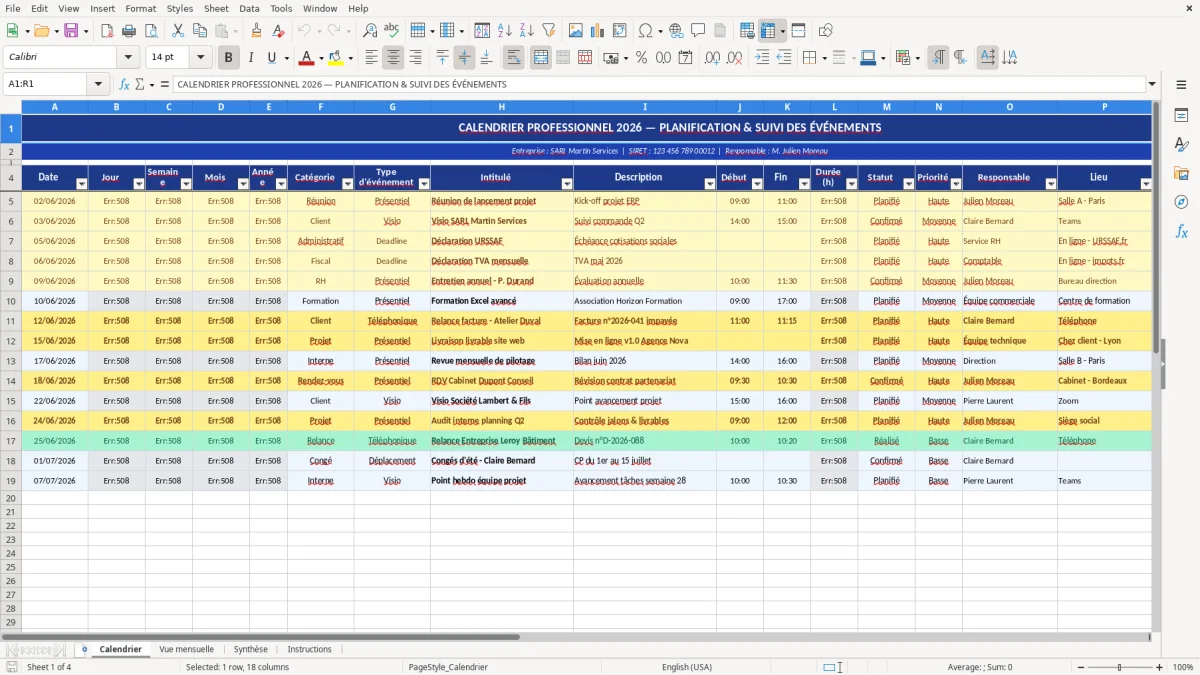Open the Date column filter dropdown
The height and width of the screenshot is (675, 1200).
[80, 184]
